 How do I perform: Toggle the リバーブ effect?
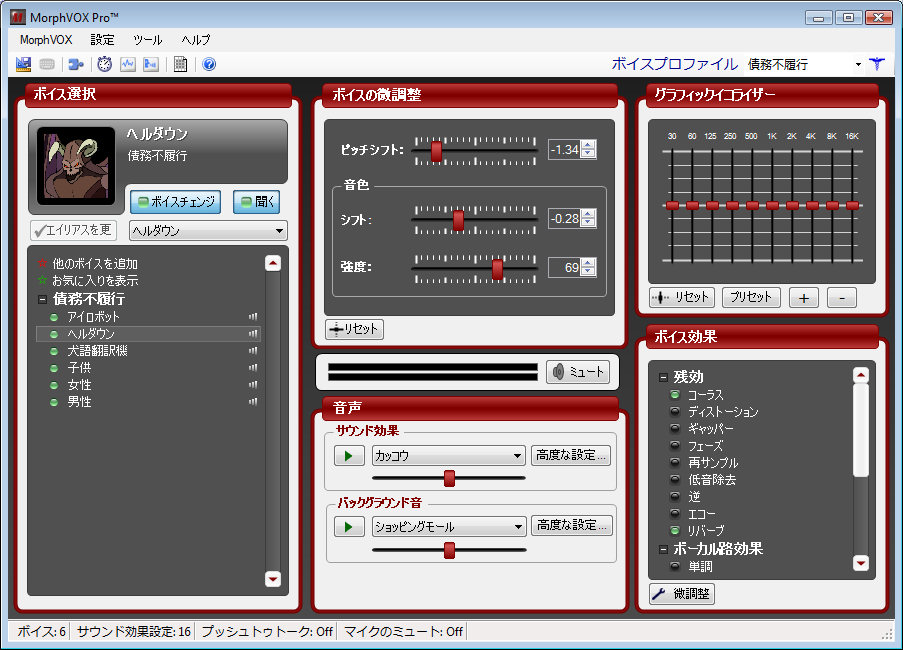coord(676,530)
